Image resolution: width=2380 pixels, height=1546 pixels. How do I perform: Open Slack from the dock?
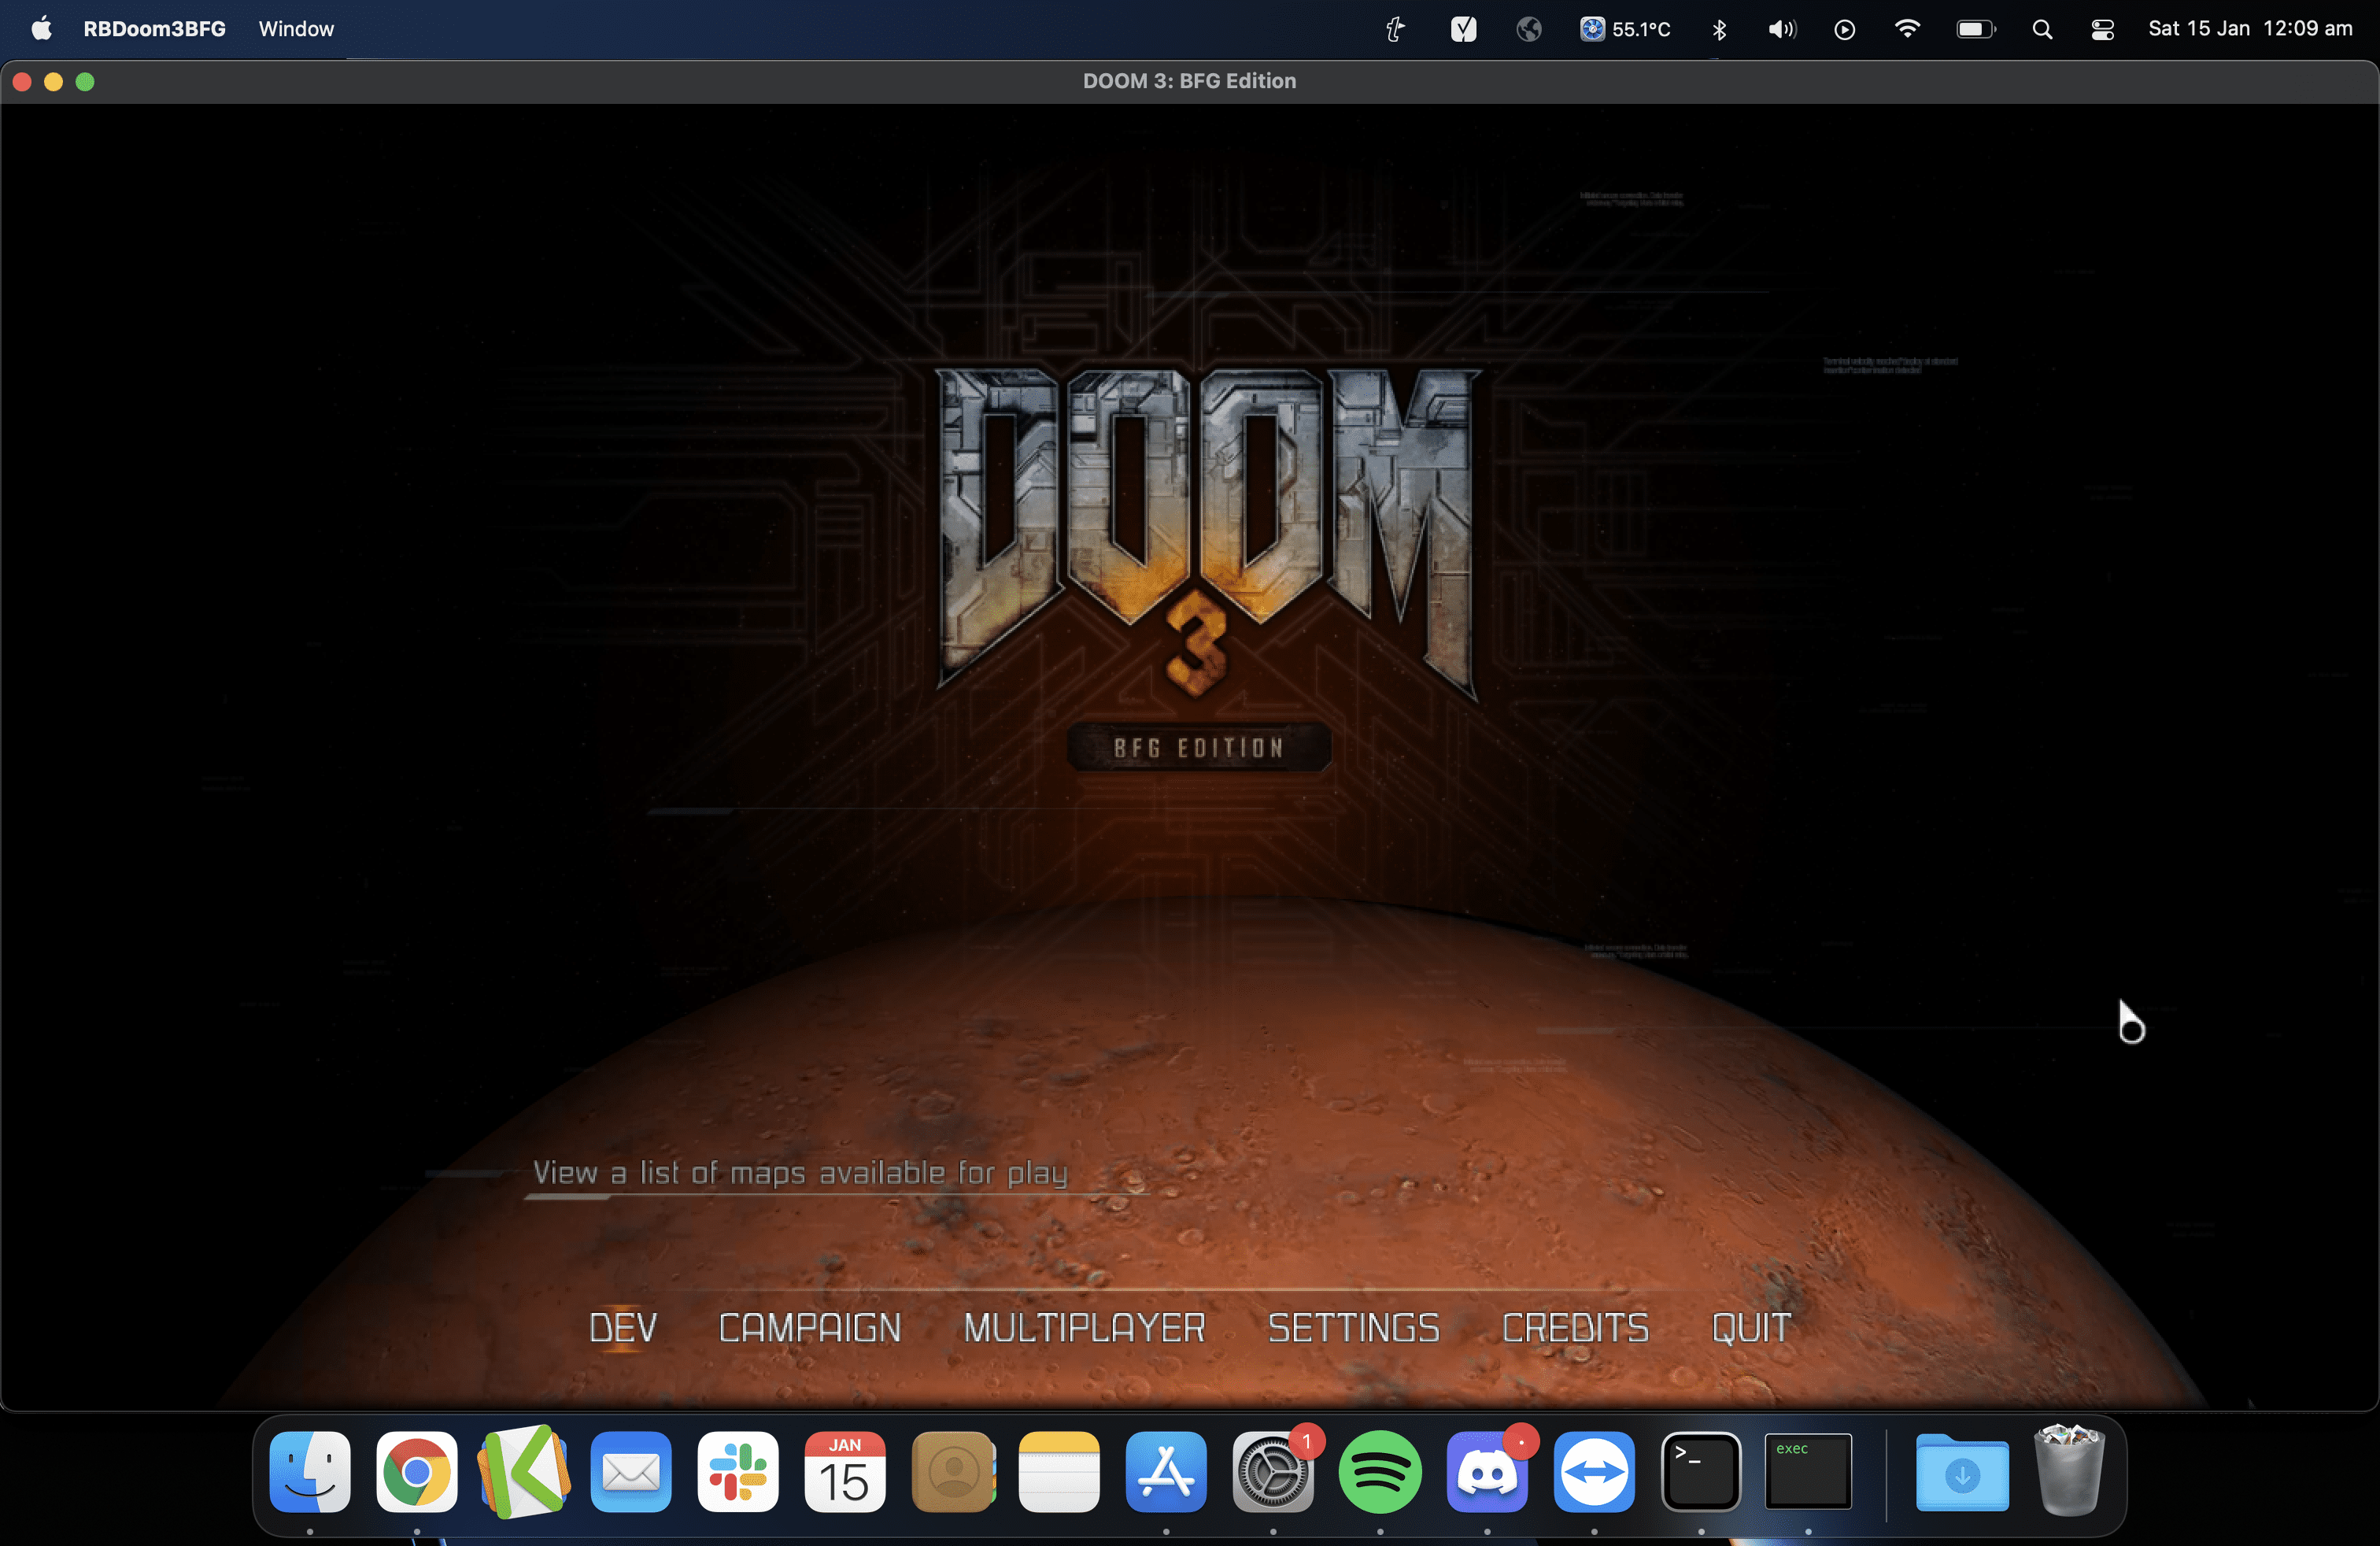[738, 1472]
